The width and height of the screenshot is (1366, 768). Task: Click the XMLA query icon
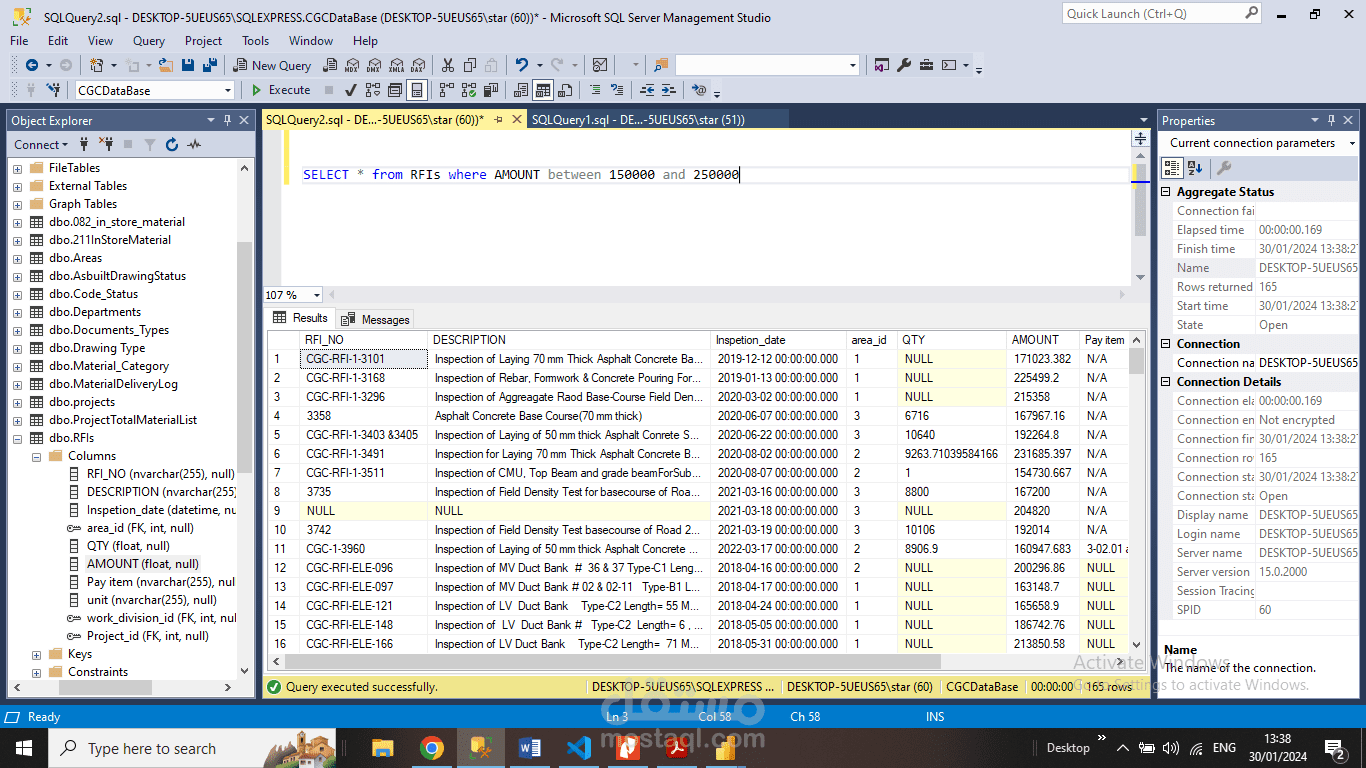(396, 65)
